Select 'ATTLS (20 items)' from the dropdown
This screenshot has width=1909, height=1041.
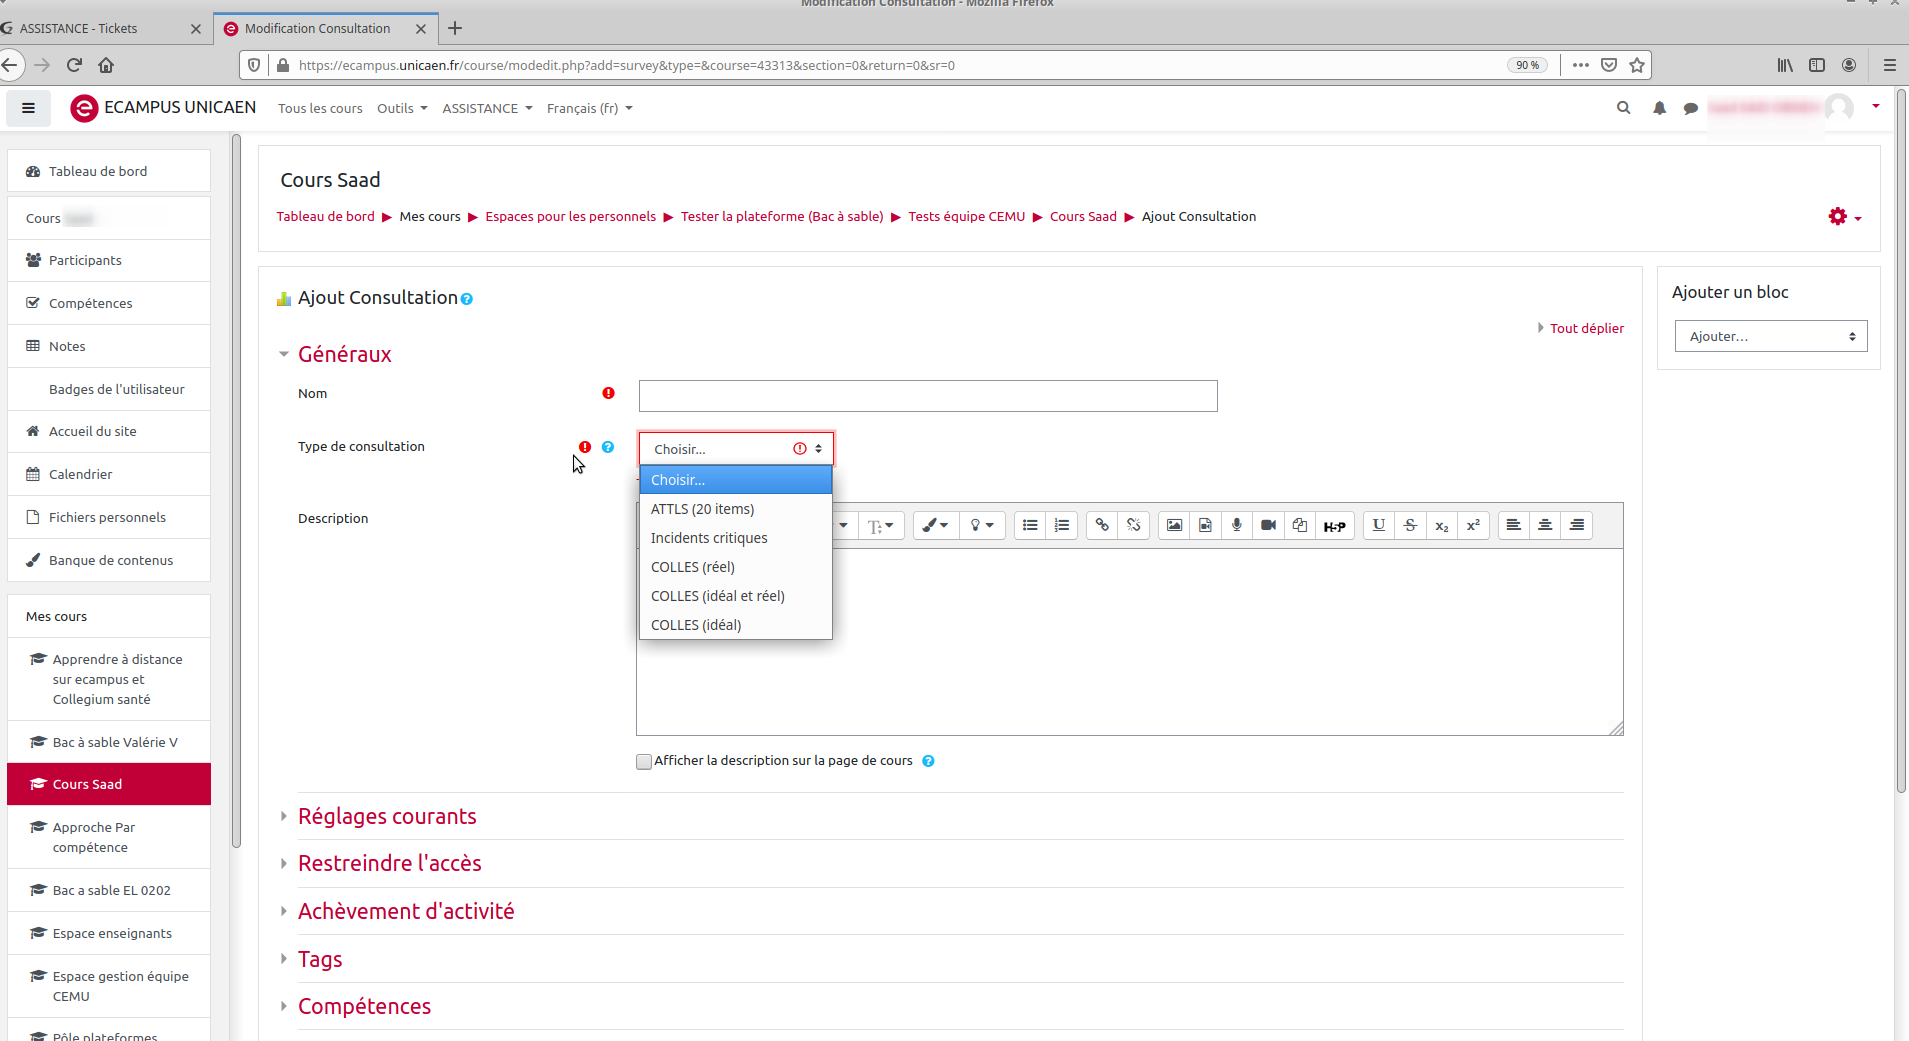702,509
